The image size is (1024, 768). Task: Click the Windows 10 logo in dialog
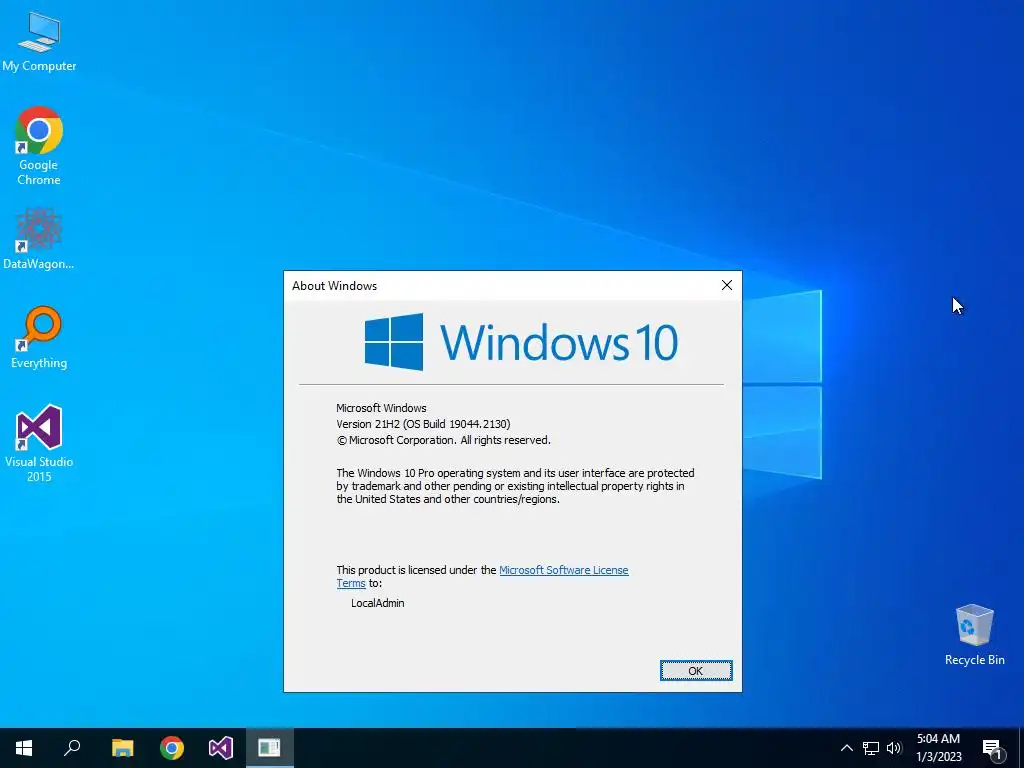(x=521, y=342)
